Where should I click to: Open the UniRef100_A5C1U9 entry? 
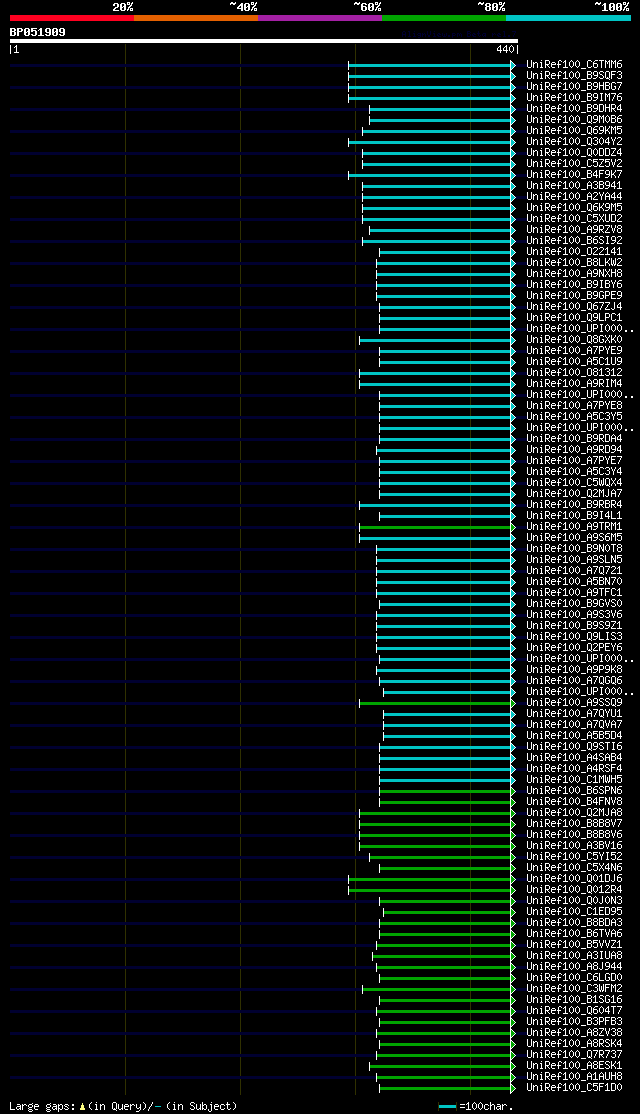575,362
